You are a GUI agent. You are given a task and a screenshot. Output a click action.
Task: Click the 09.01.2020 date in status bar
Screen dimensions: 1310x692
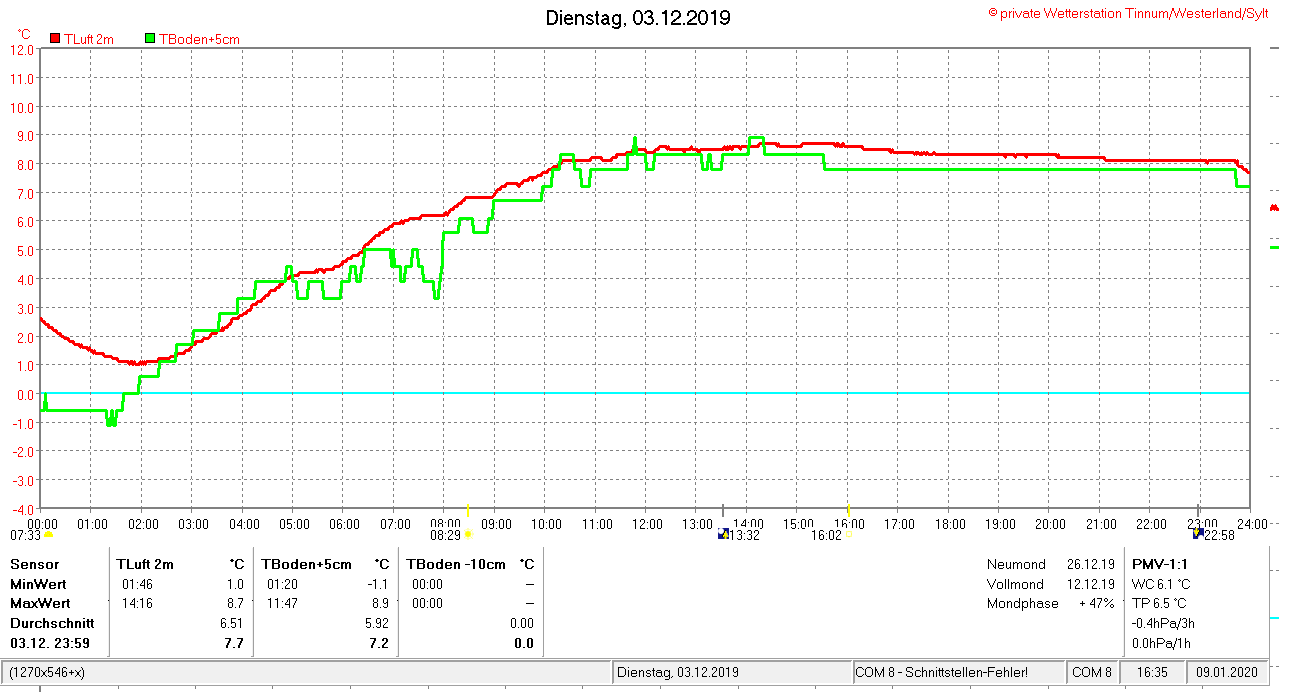click(1227, 672)
